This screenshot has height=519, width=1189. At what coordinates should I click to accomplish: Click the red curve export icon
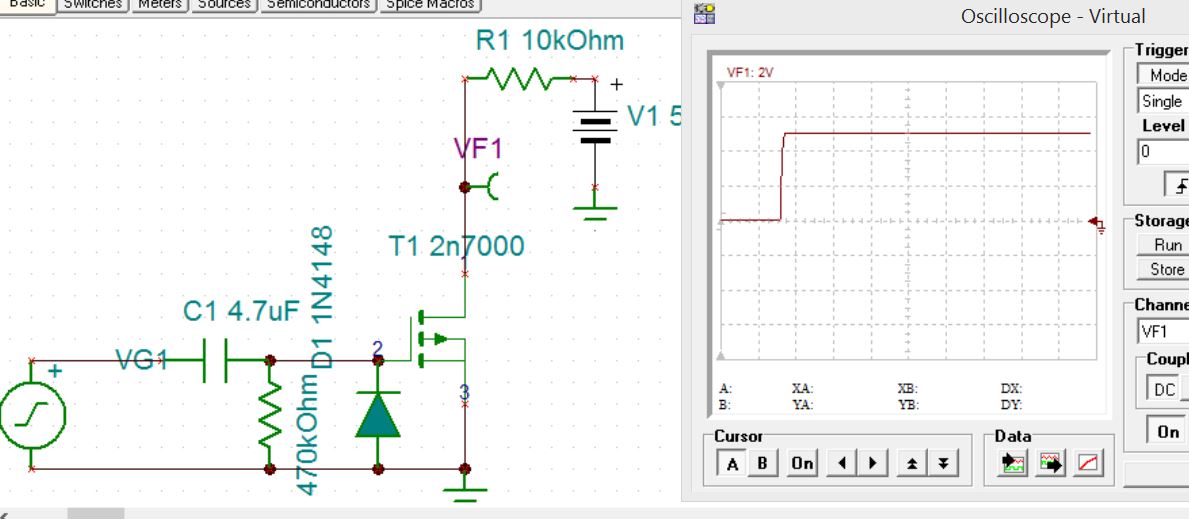1087,463
